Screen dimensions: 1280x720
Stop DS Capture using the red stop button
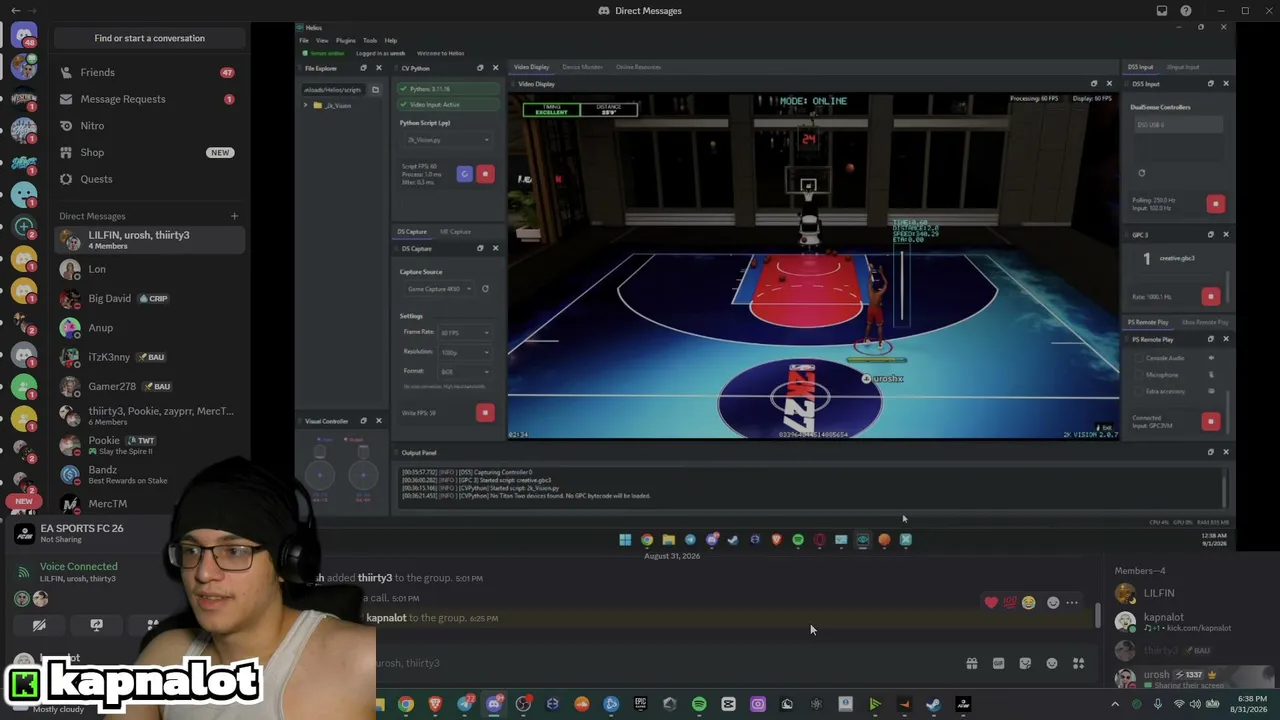tap(485, 412)
